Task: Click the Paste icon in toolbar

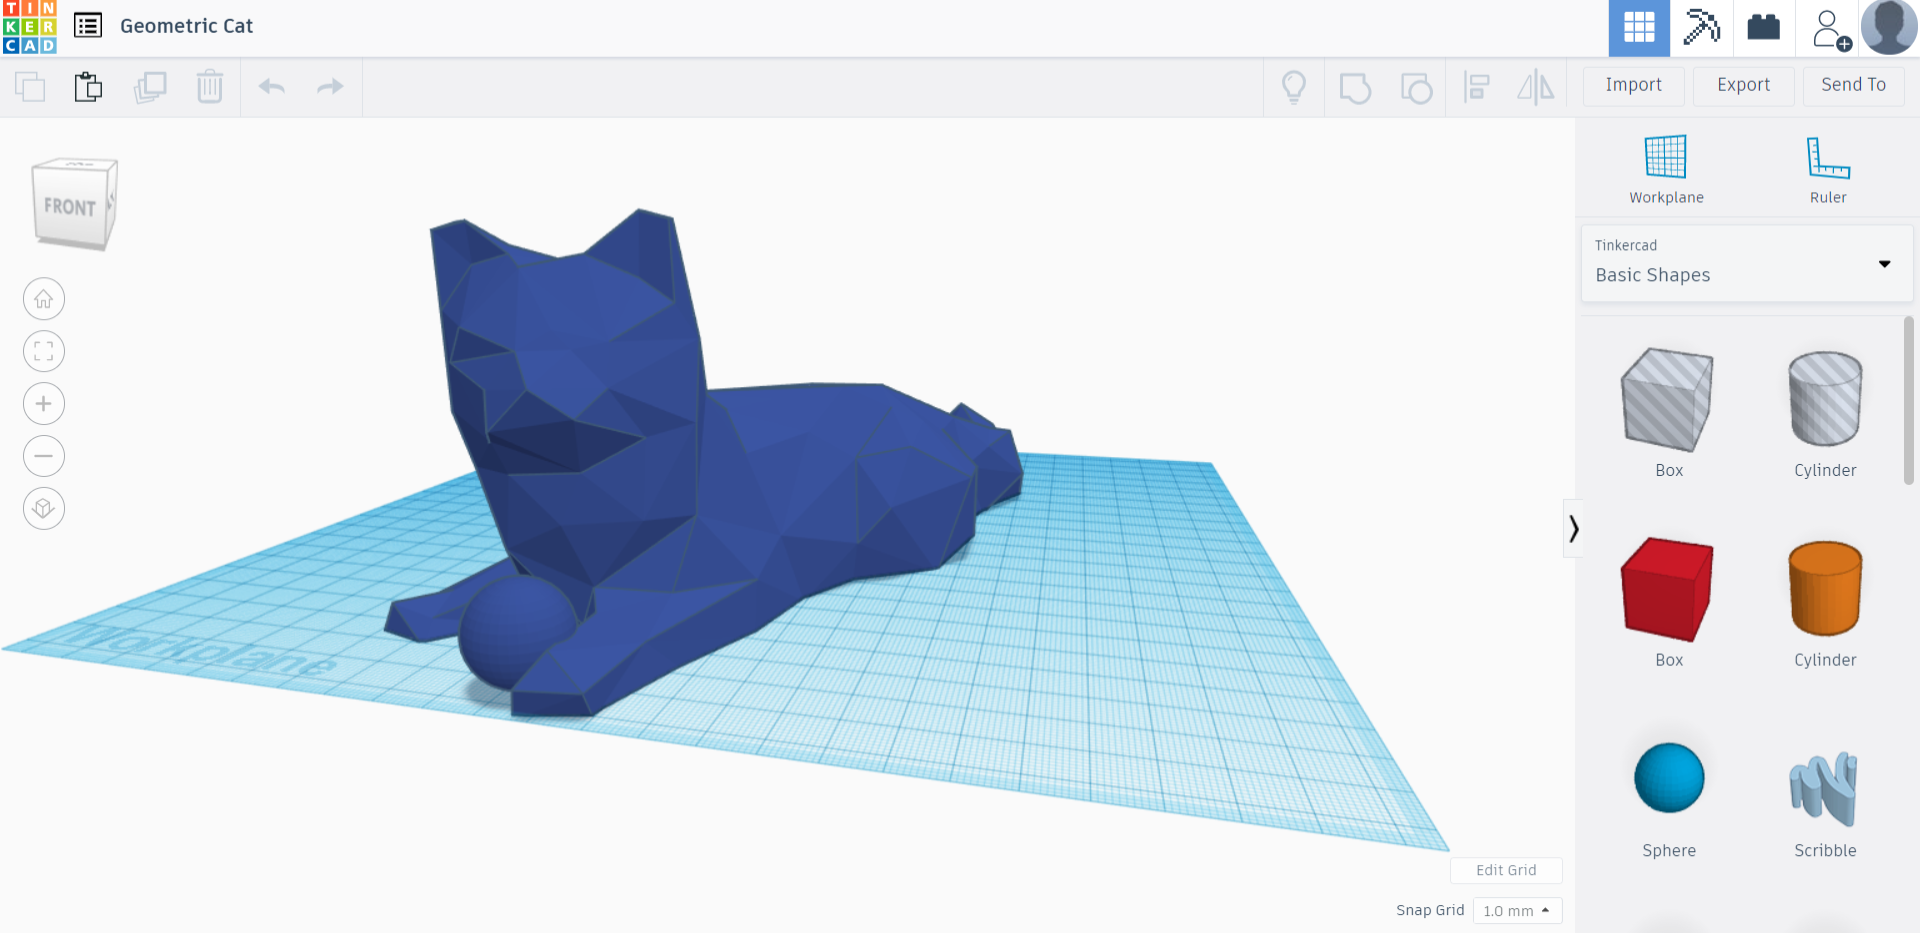Action: click(x=88, y=87)
